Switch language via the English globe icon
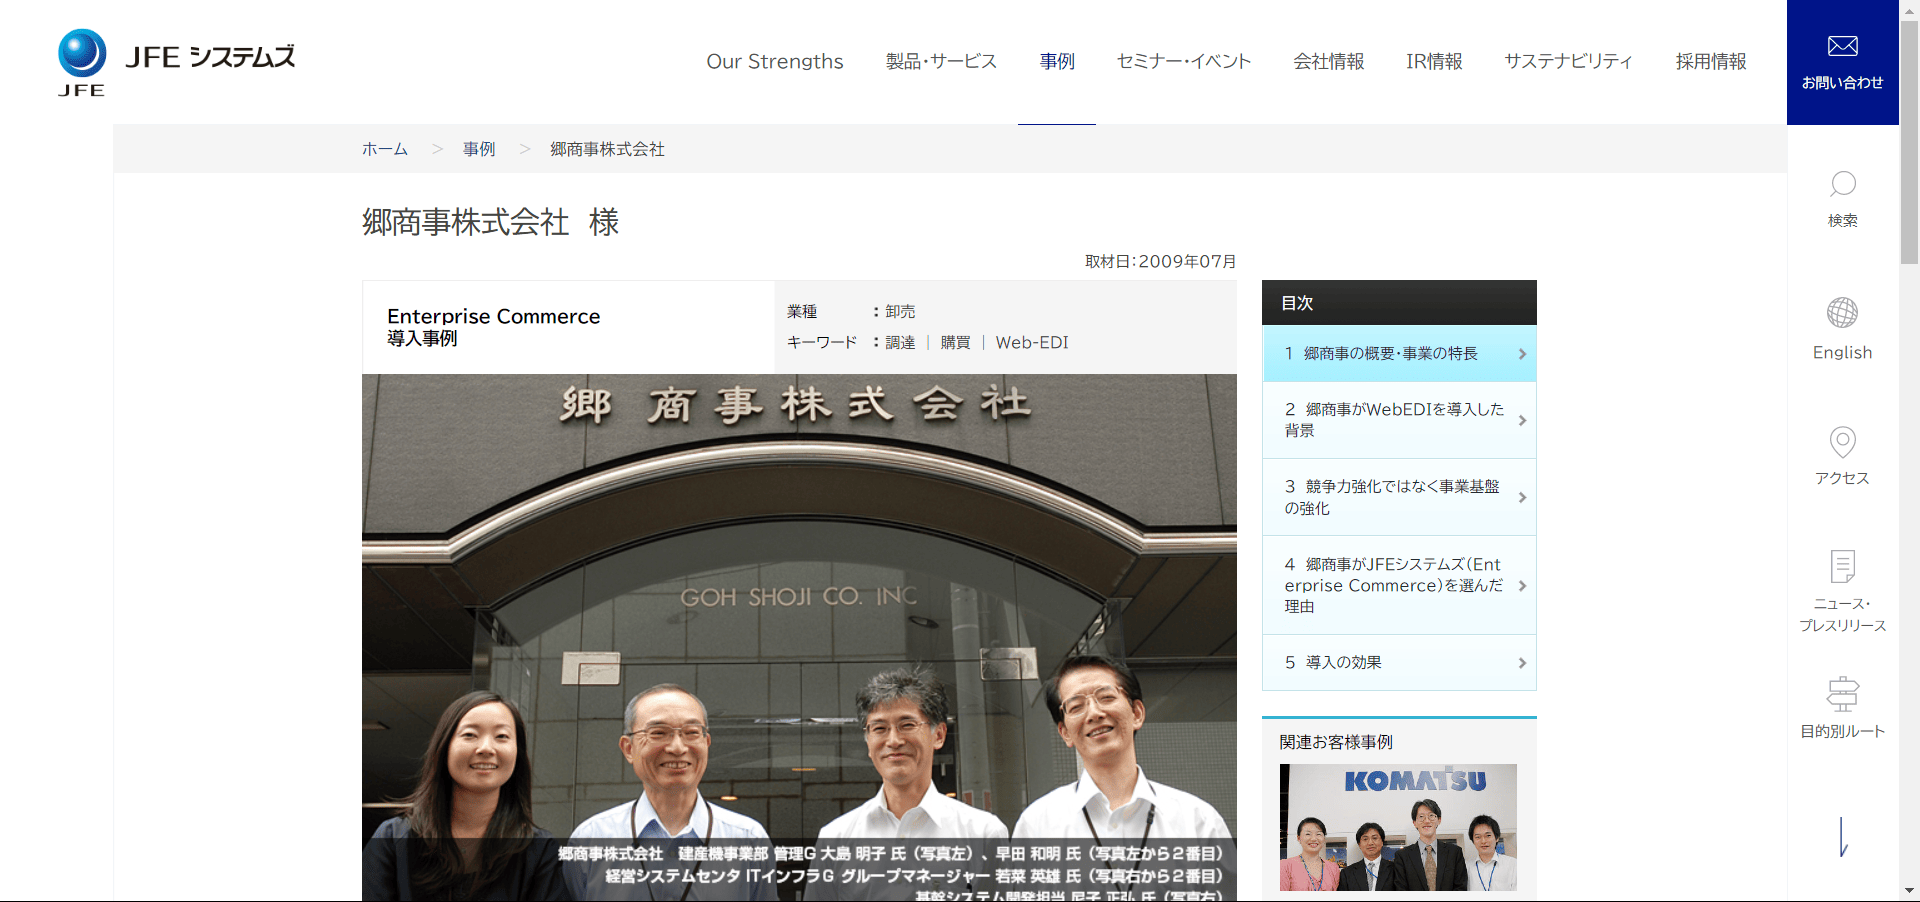Viewport: 1920px width, 902px height. point(1842,313)
